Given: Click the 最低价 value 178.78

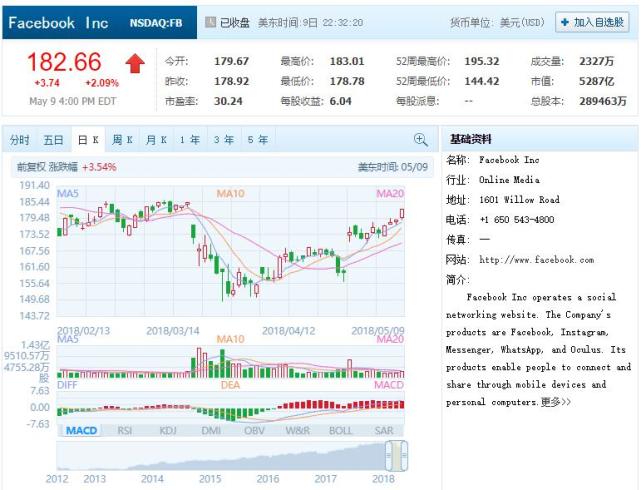Looking at the screenshot, I should [x=347, y=81].
